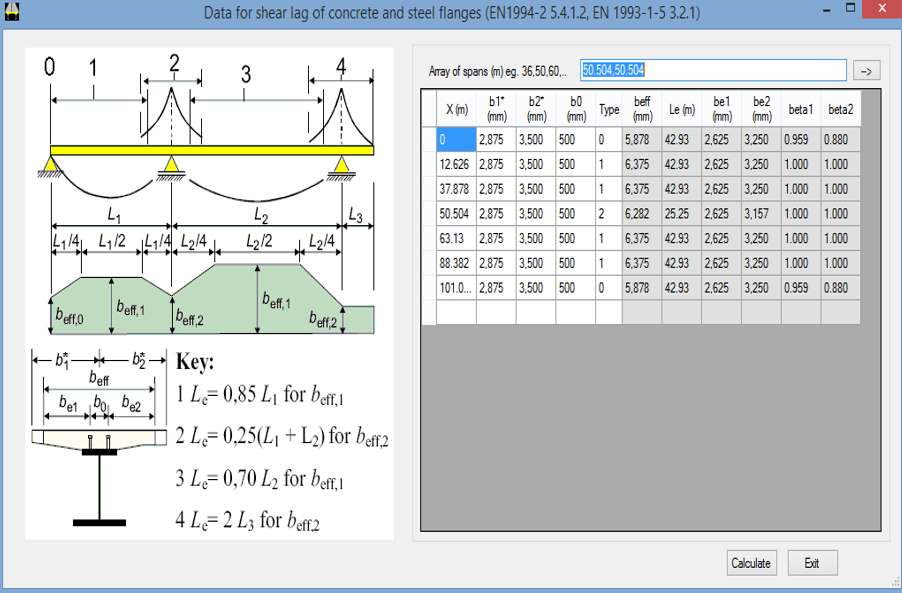This screenshot has height=593, width=902.
Task: Click the empty X cell in last row
Action: tap(456, 312)
